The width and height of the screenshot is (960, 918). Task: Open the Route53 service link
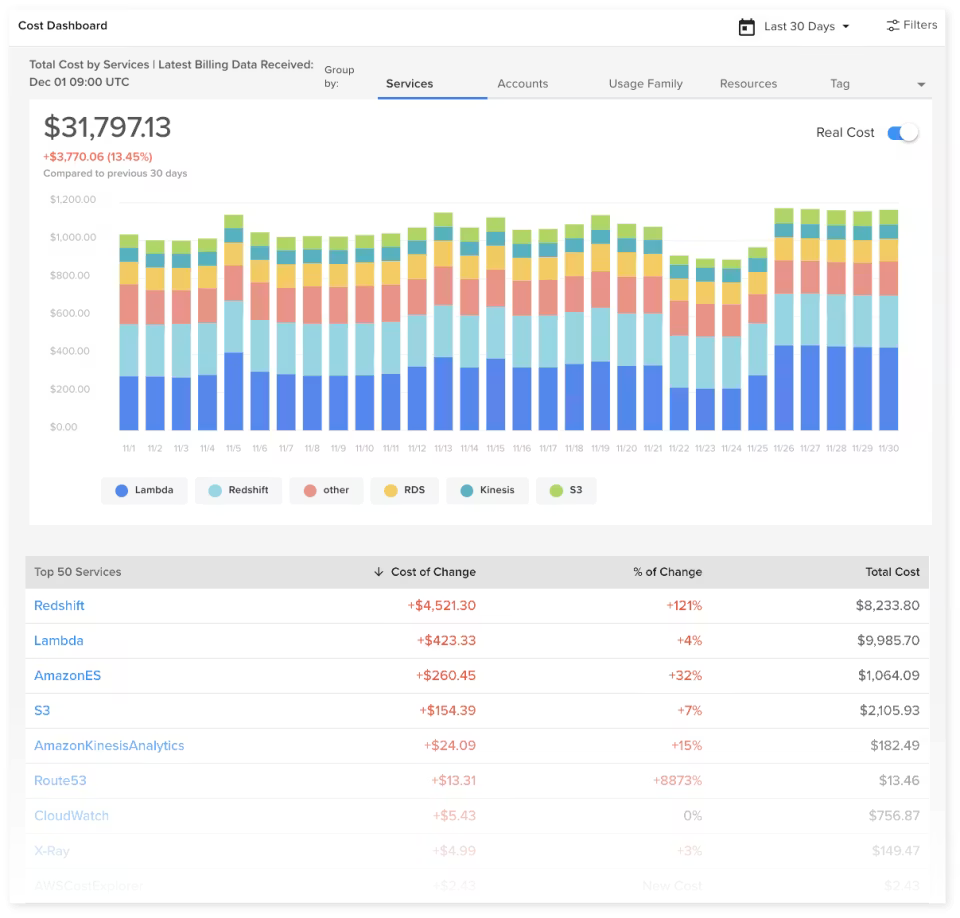60,780
